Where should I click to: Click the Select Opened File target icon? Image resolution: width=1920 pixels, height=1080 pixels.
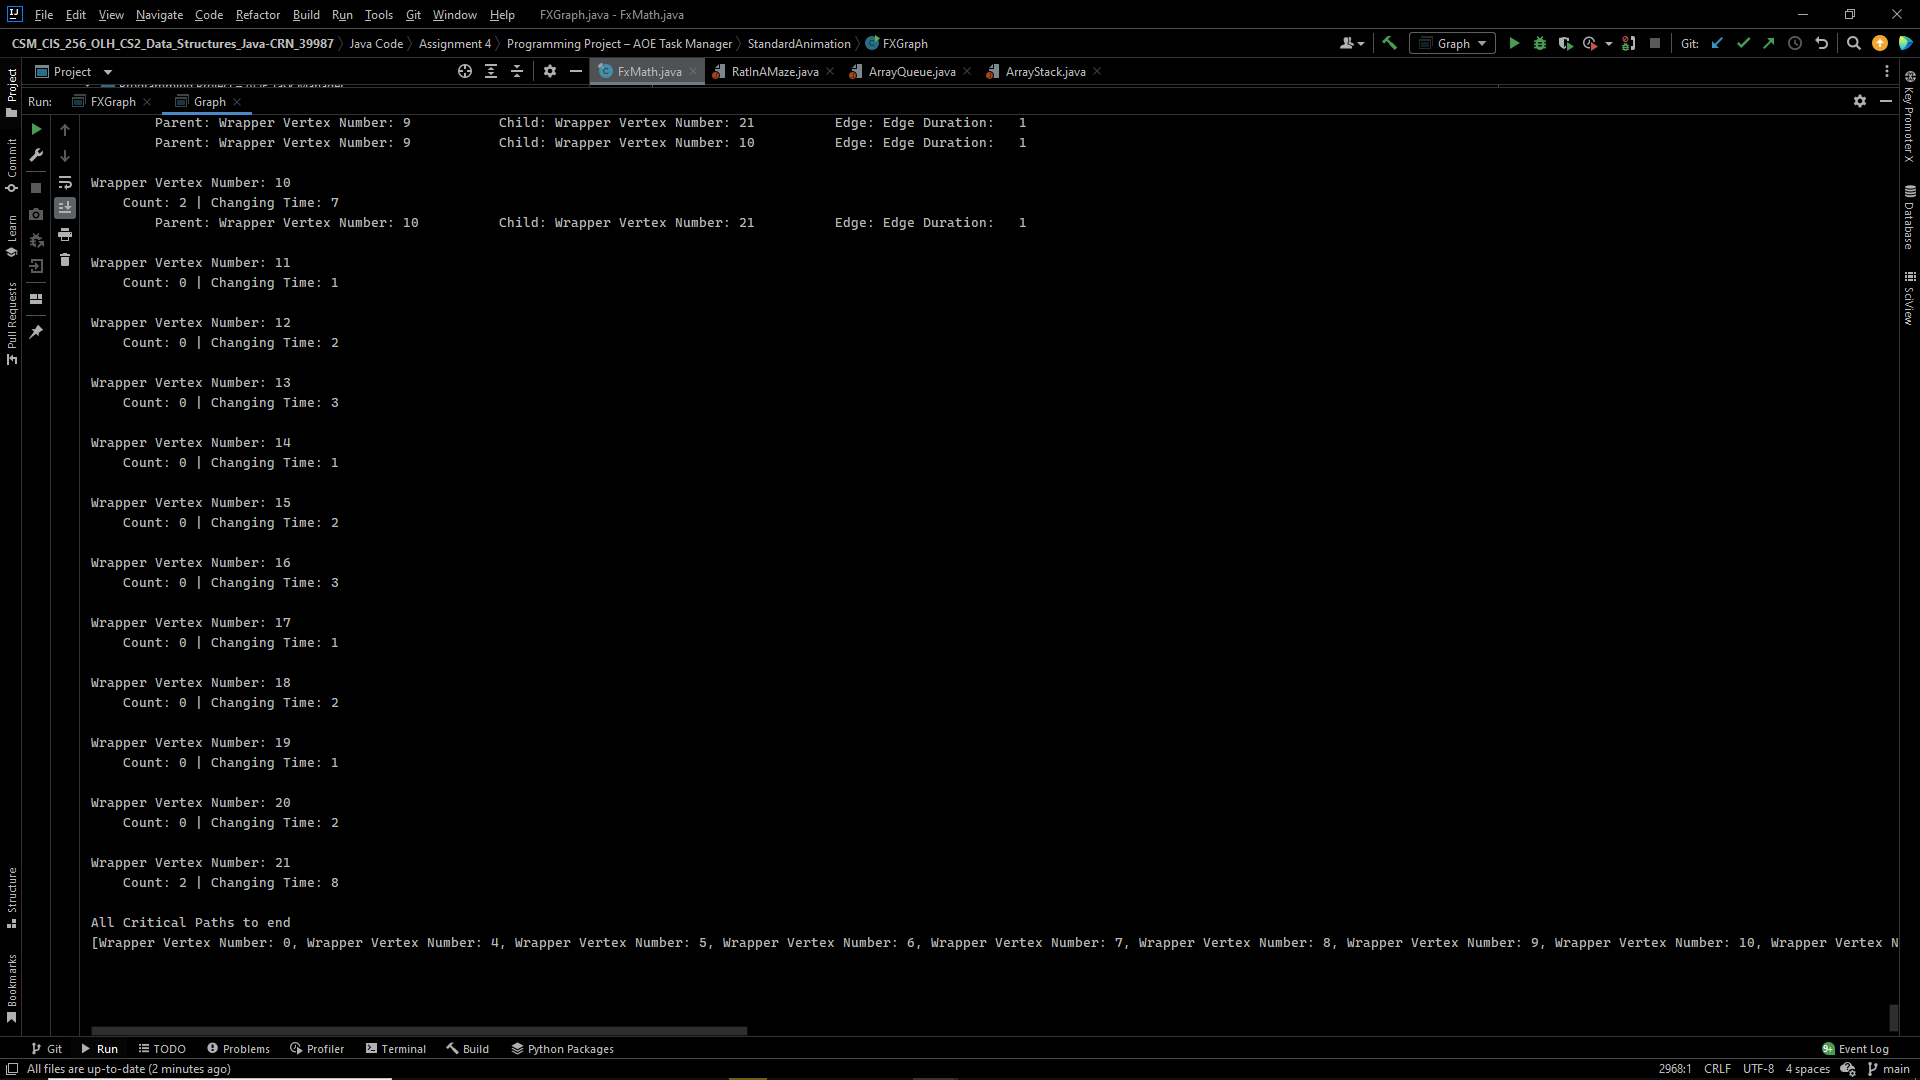(x=465, y=71)
